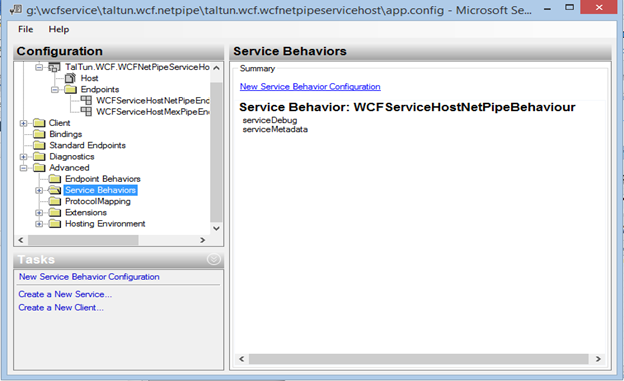Minimize the configuration editor window
Screen dimensions: 624x381
[548, 8]
